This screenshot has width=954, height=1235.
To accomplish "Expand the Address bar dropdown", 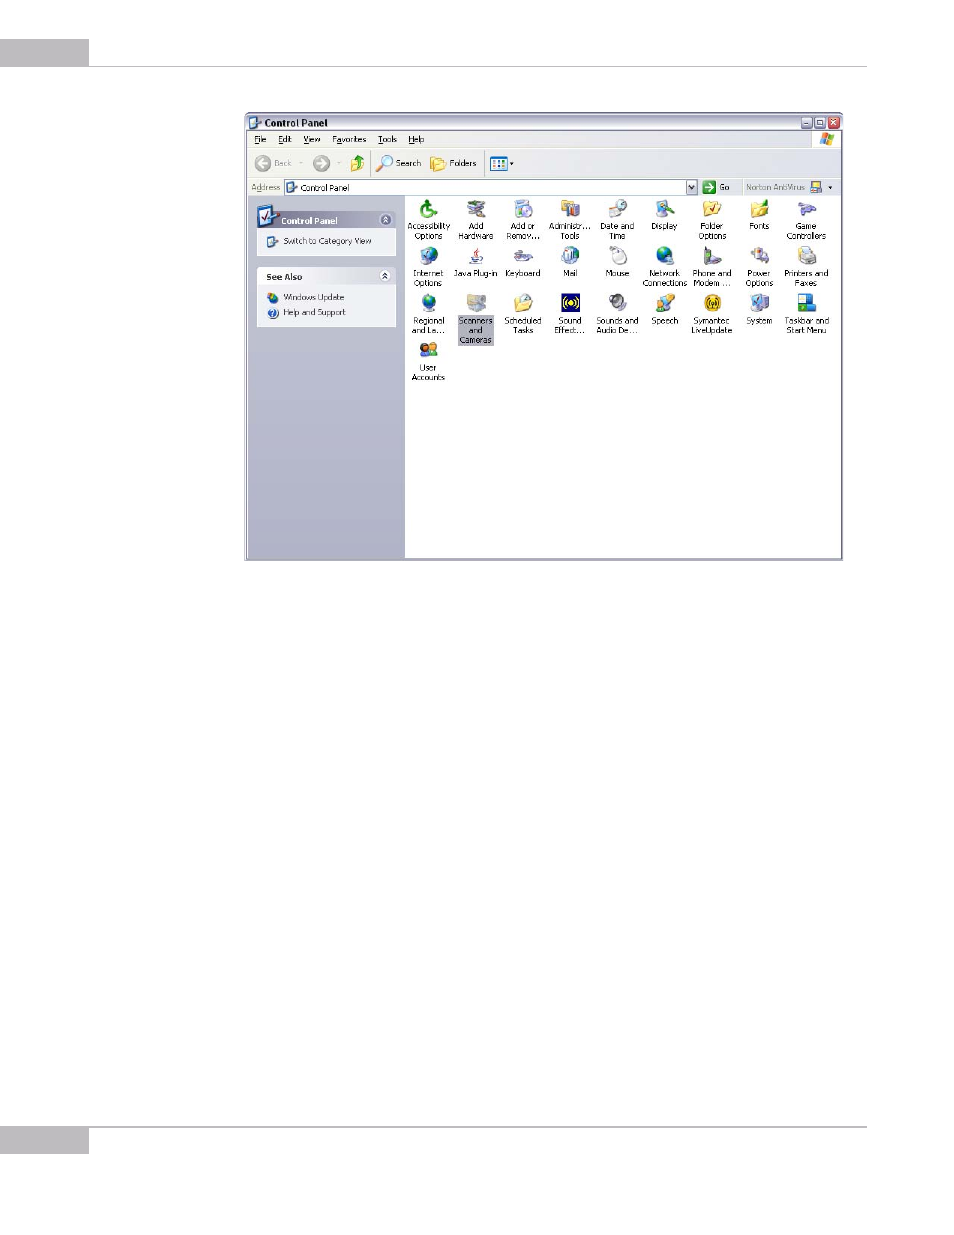I will coord(691,187).
